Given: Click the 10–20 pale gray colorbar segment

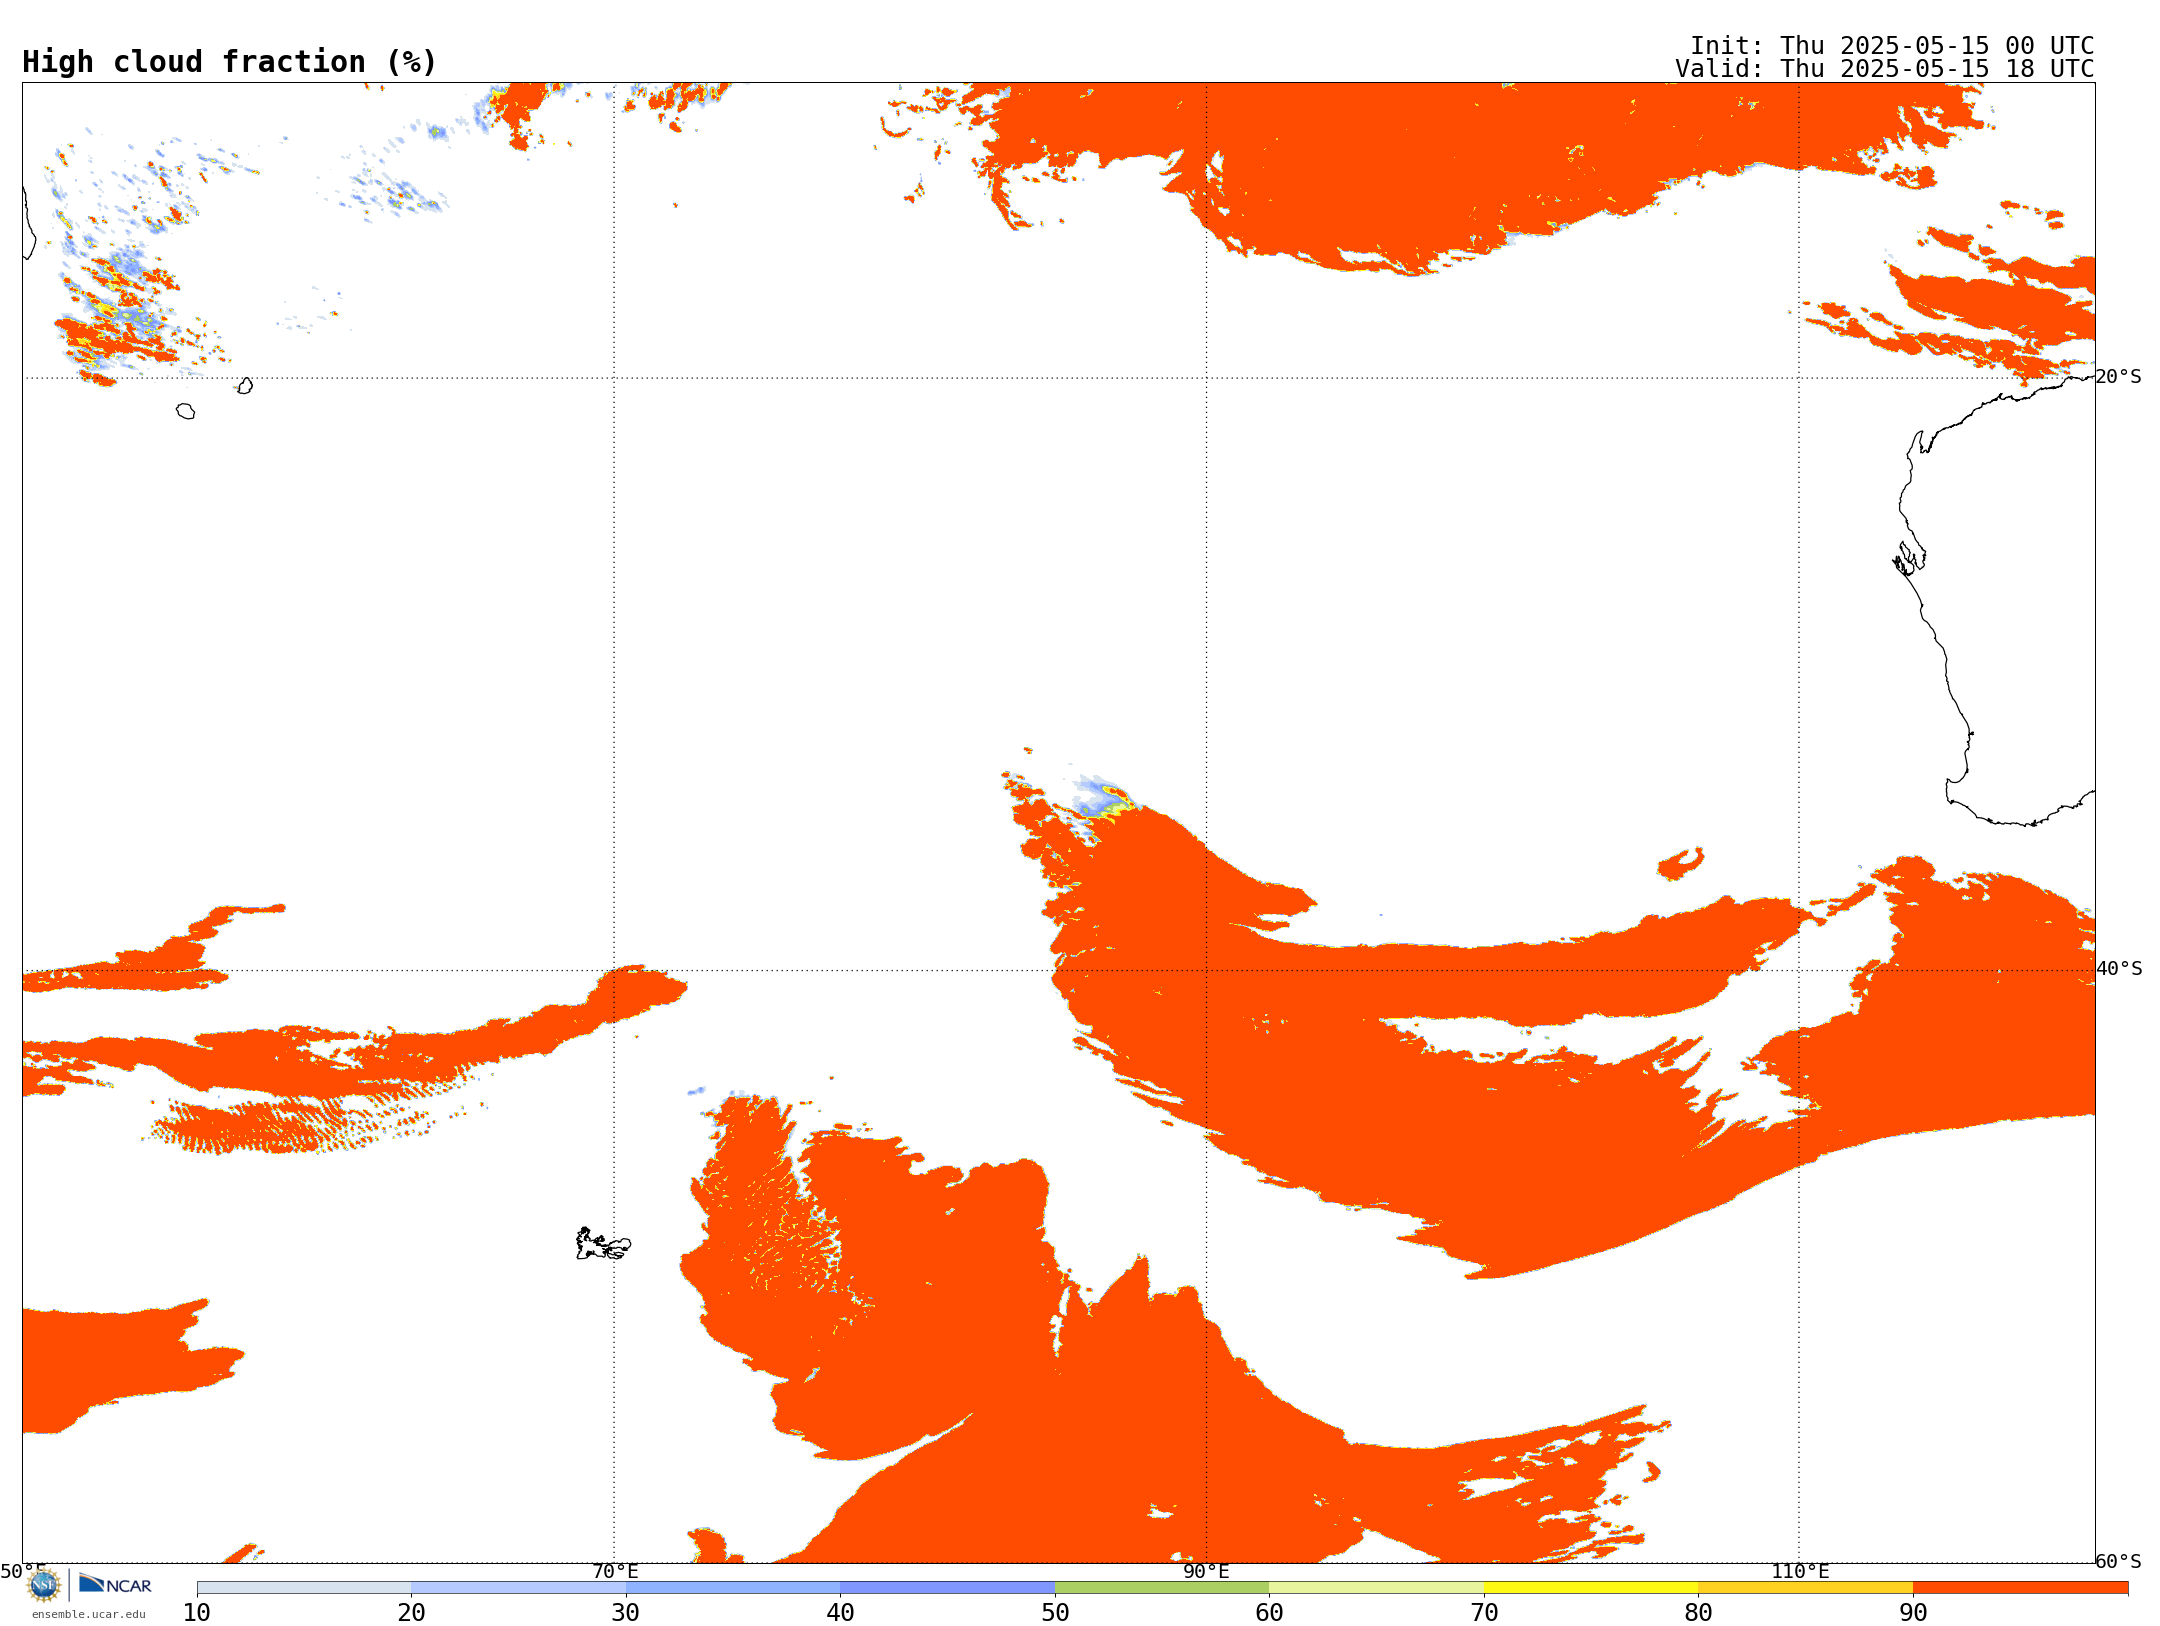Looking at the screenshot, I should coord(304,1588).
